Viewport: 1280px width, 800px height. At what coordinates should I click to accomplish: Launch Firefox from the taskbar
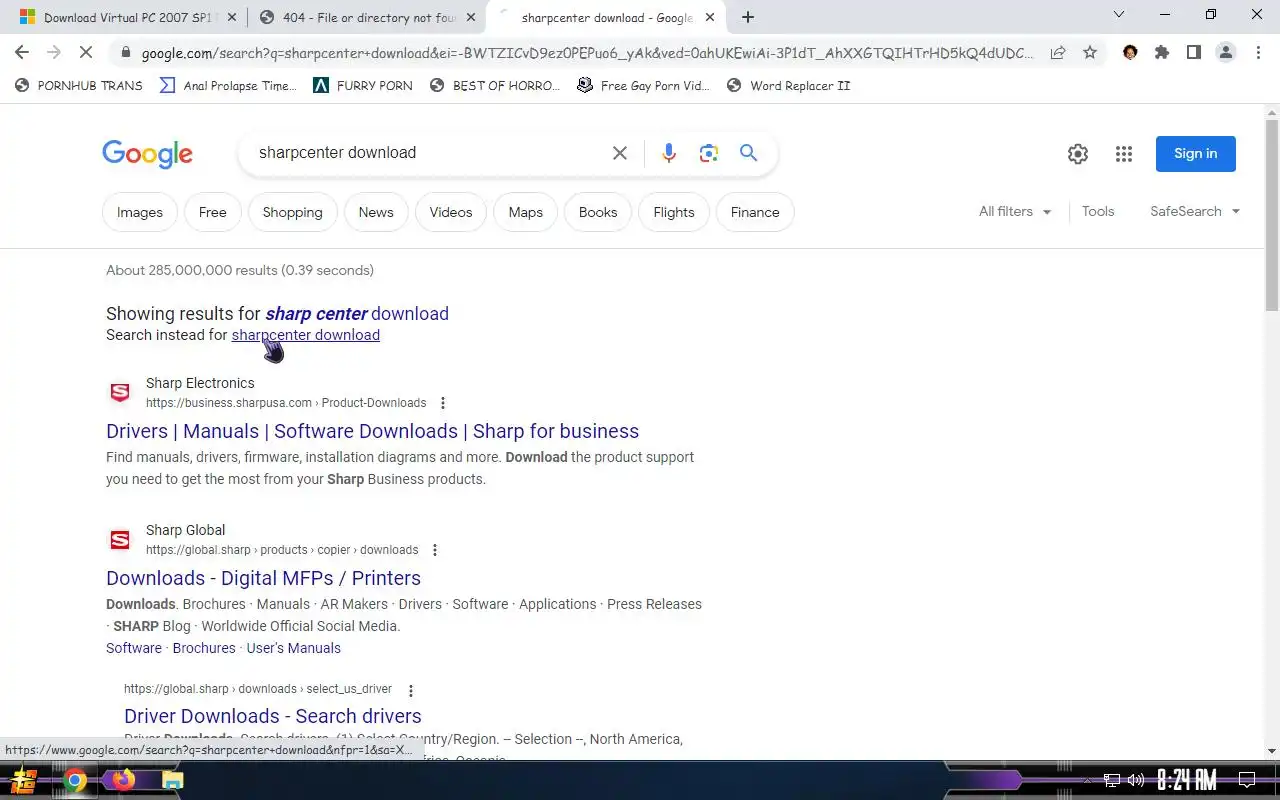[123, 780]
